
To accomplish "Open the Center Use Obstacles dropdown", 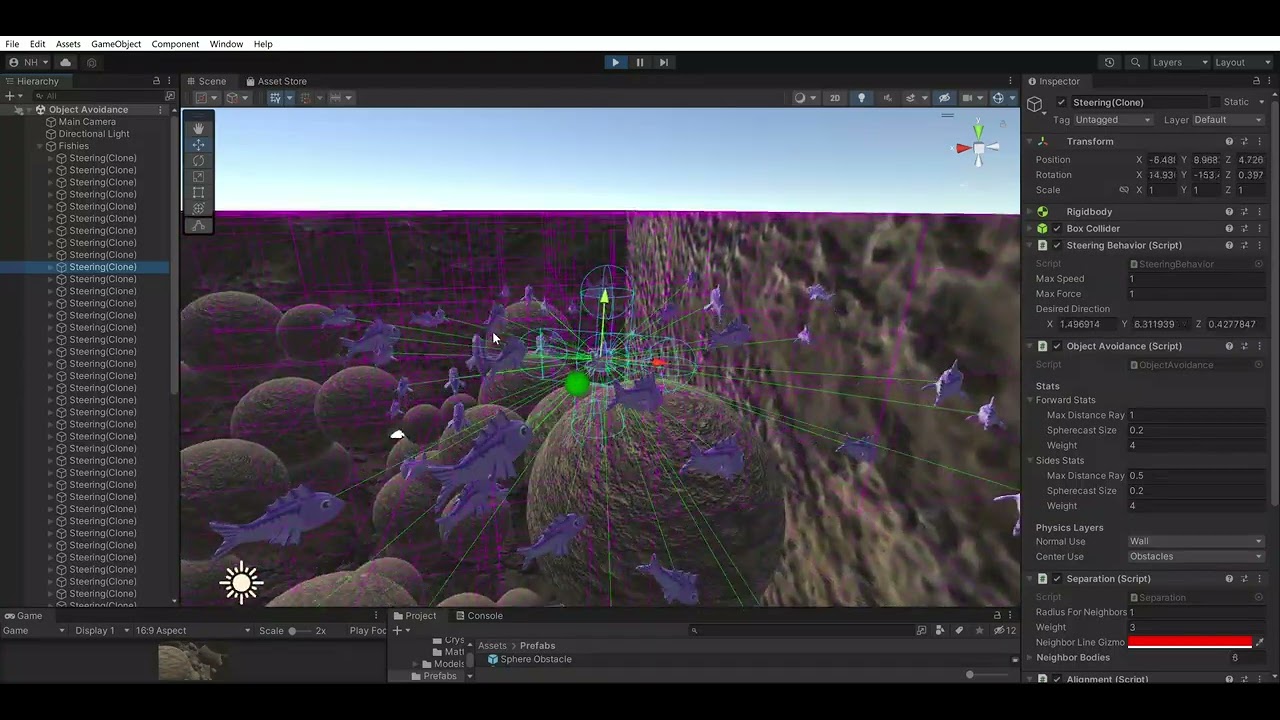I will coord(1196,557).
